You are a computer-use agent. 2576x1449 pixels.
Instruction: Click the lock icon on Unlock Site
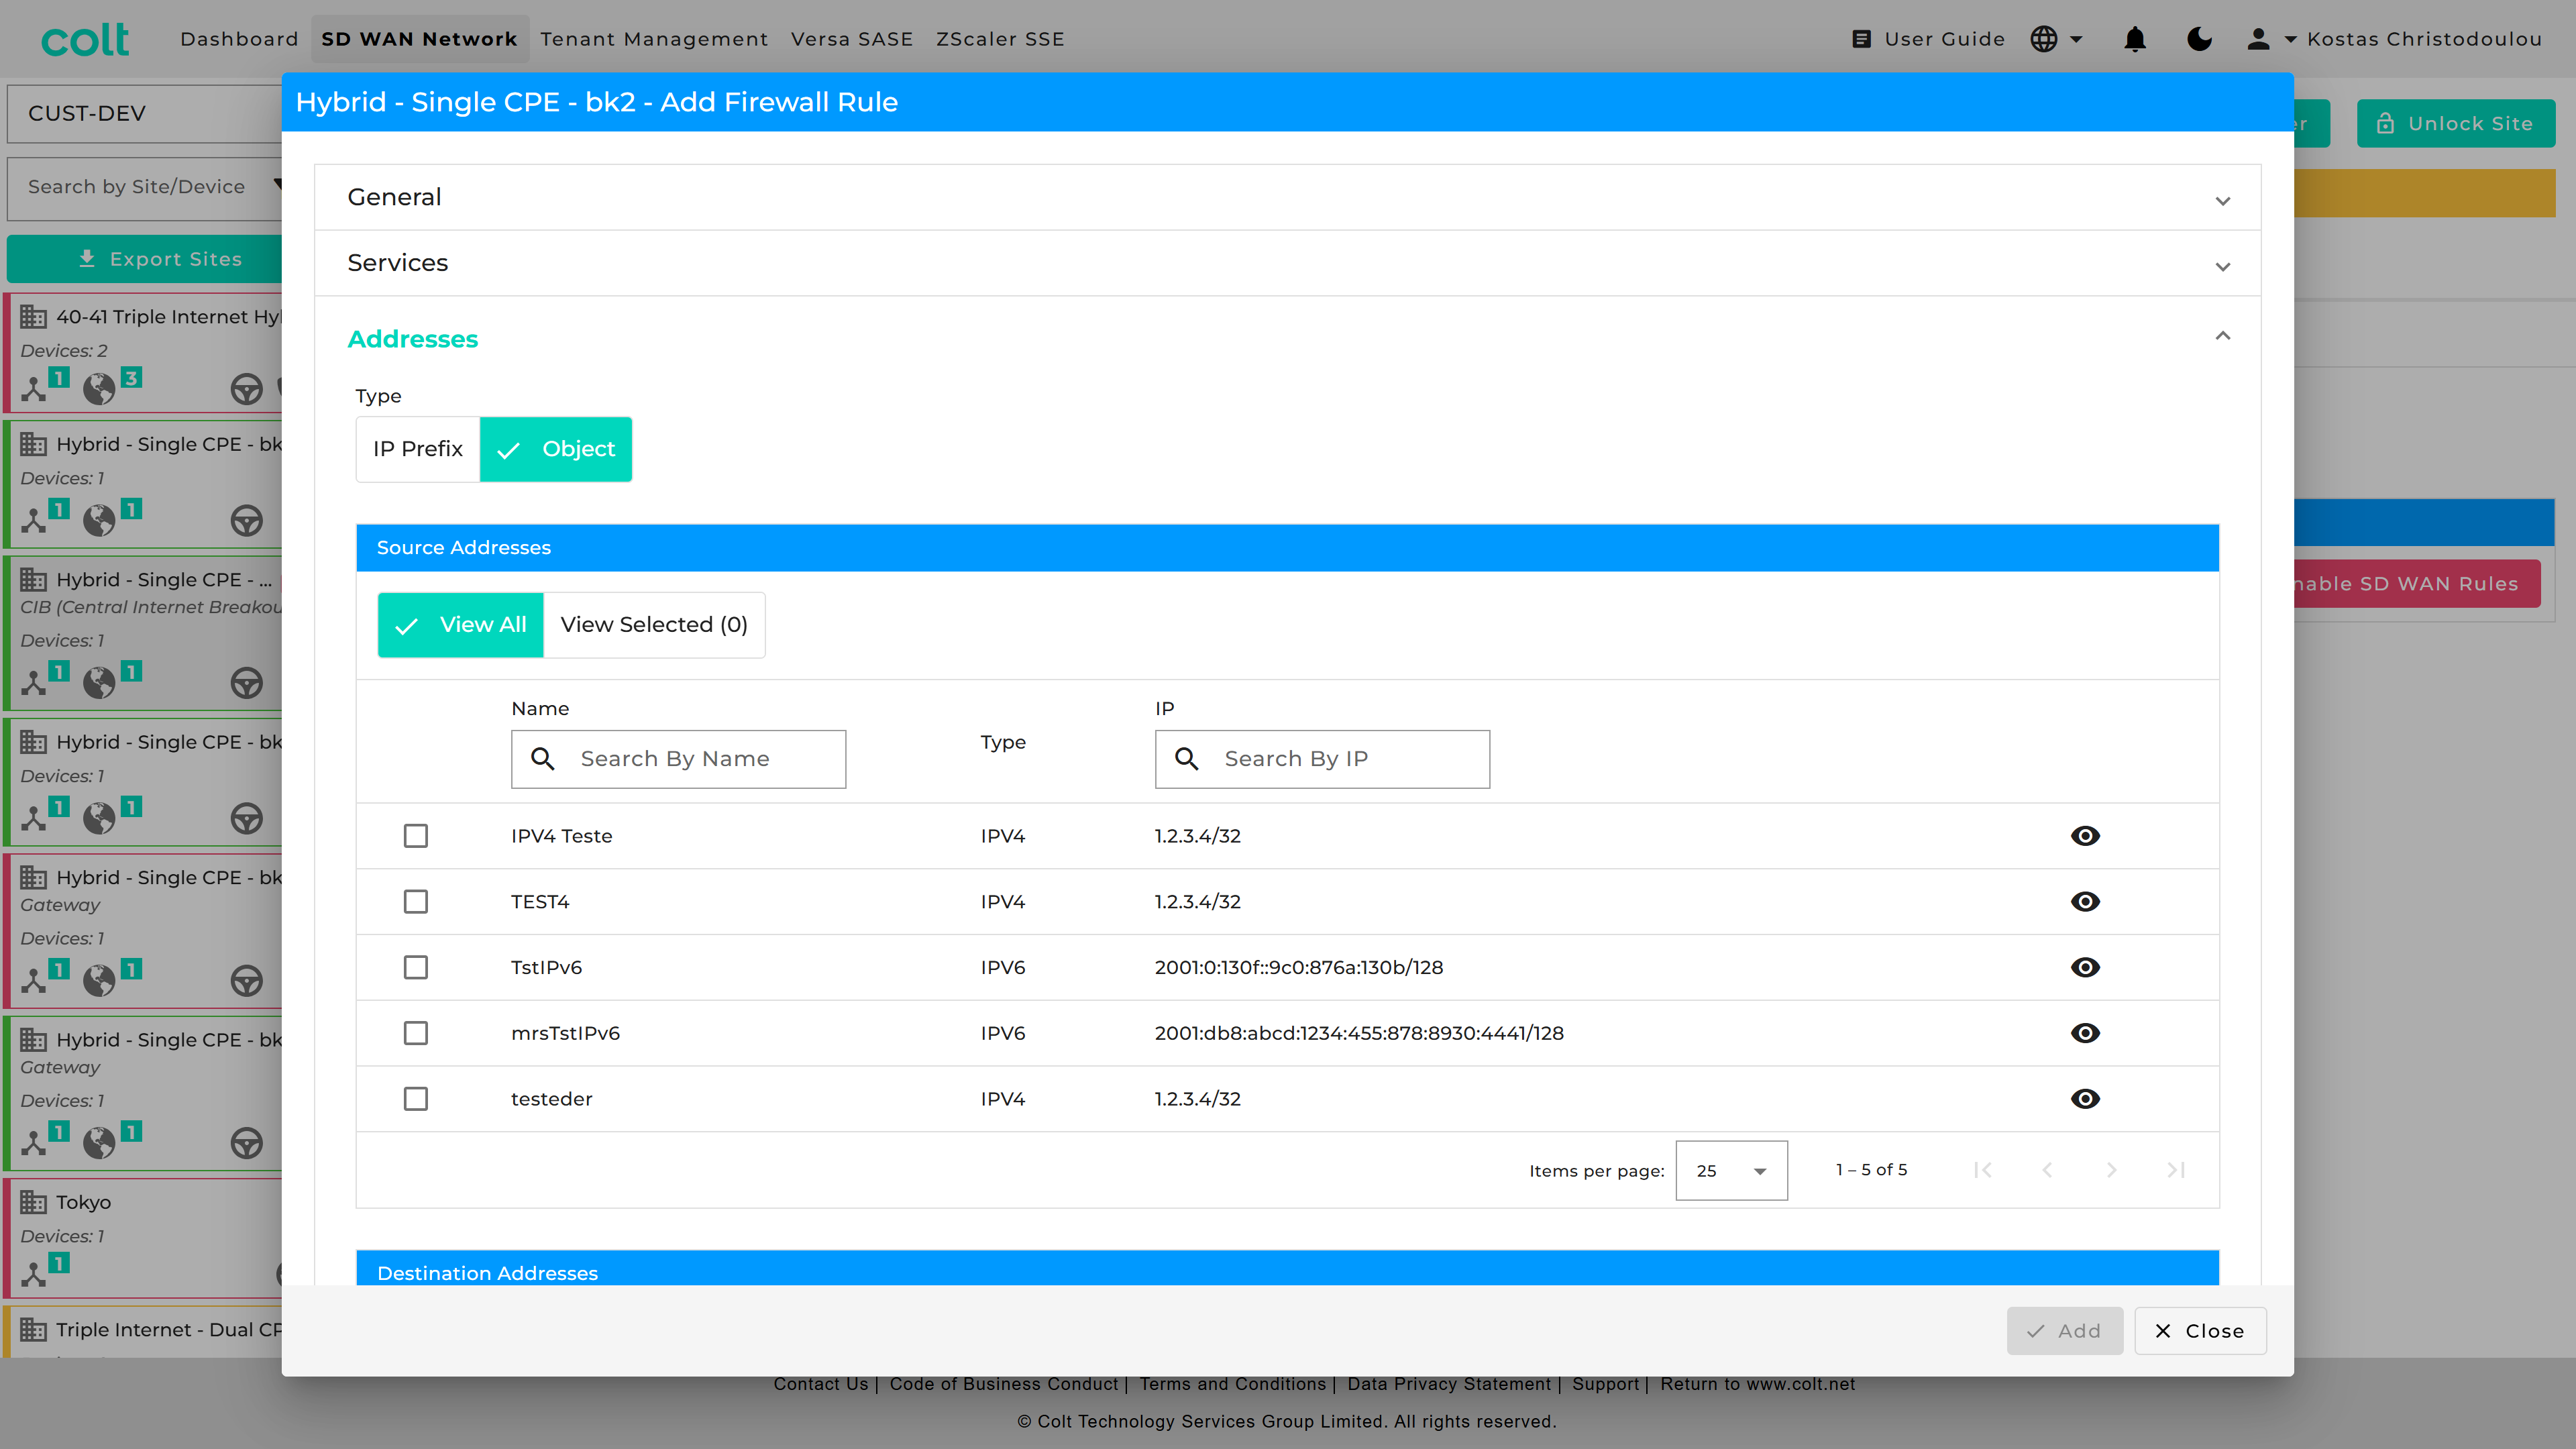(2385, 124)
